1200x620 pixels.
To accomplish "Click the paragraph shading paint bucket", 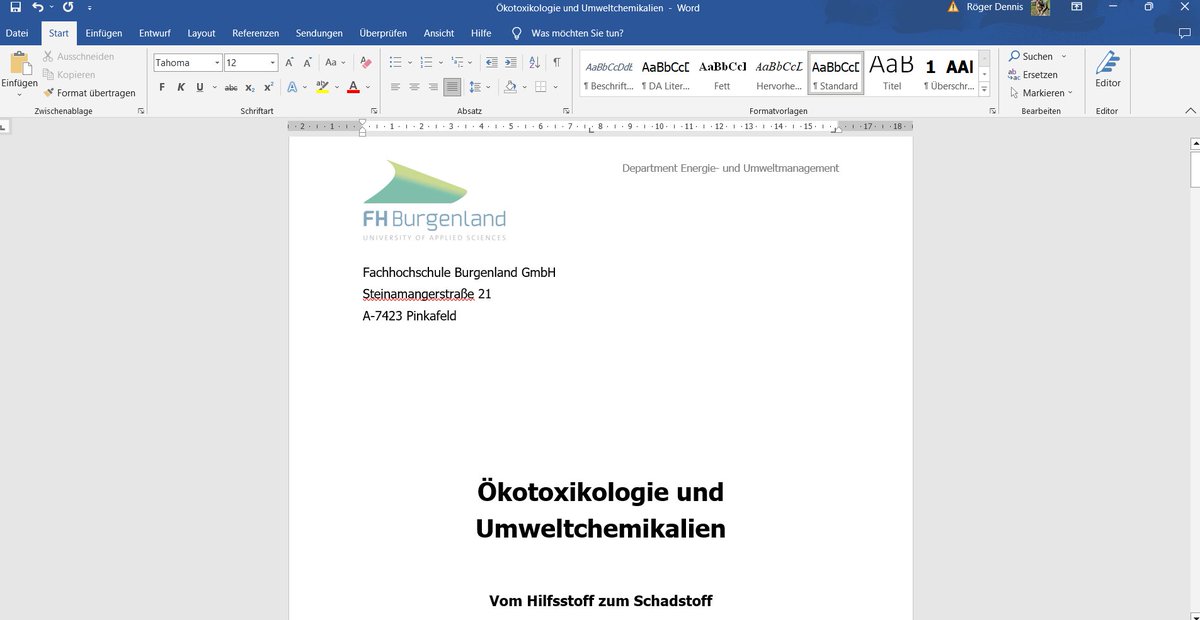I will pyautogui.click(x=510, y=87).
